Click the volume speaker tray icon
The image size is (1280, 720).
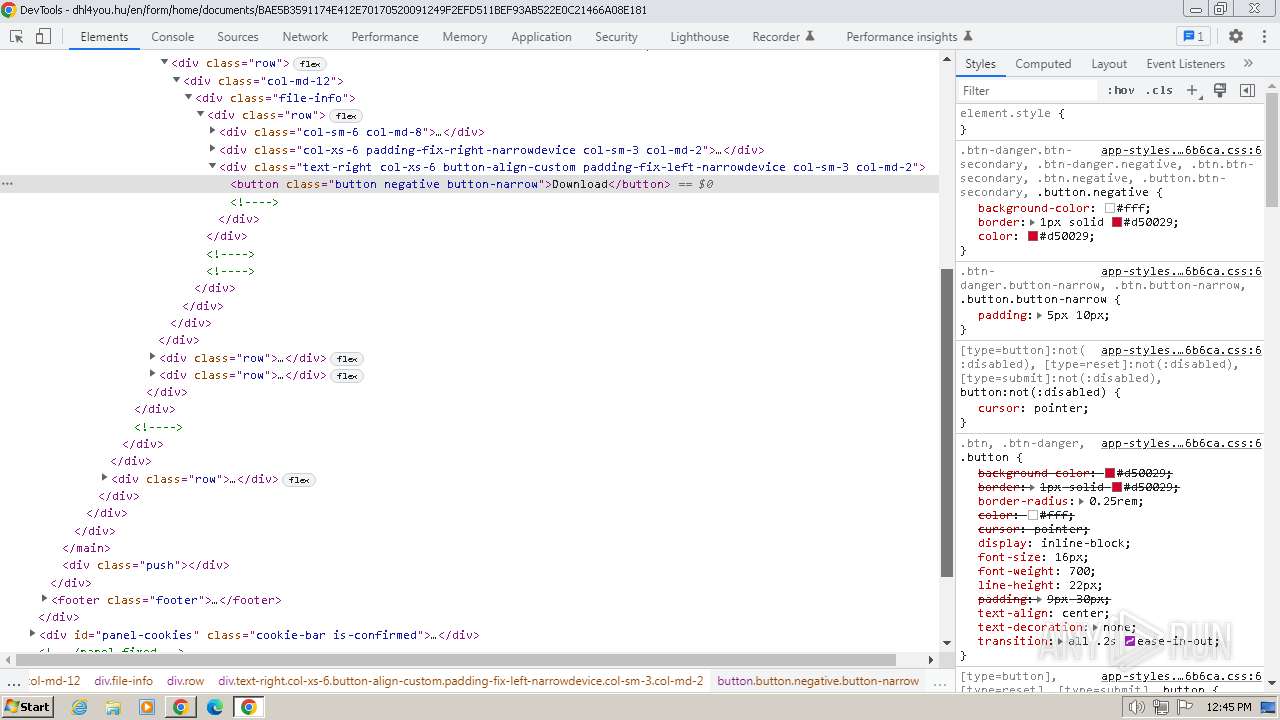(1137, 707)
